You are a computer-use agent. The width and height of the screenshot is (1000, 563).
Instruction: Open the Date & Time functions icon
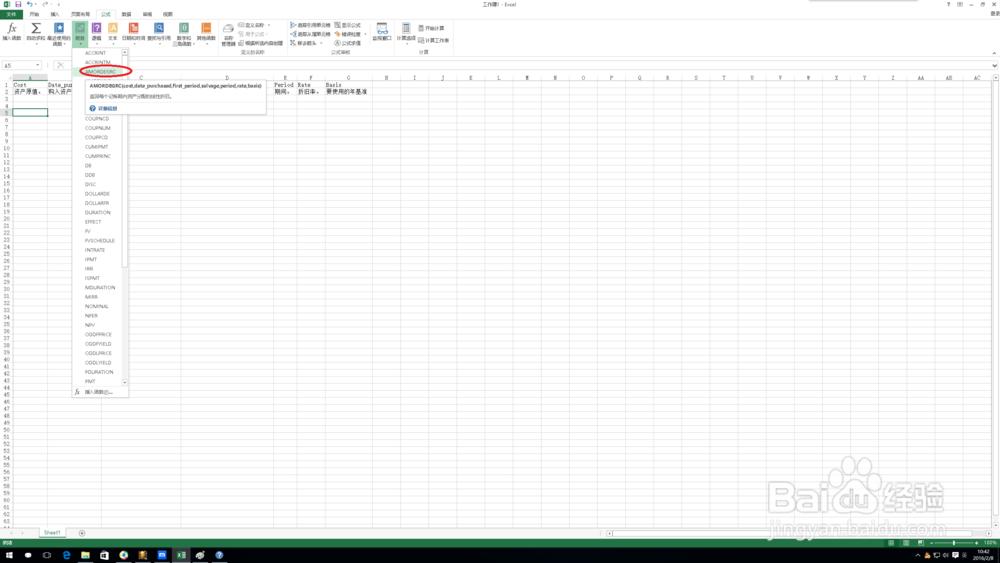[x=133, y=33]
